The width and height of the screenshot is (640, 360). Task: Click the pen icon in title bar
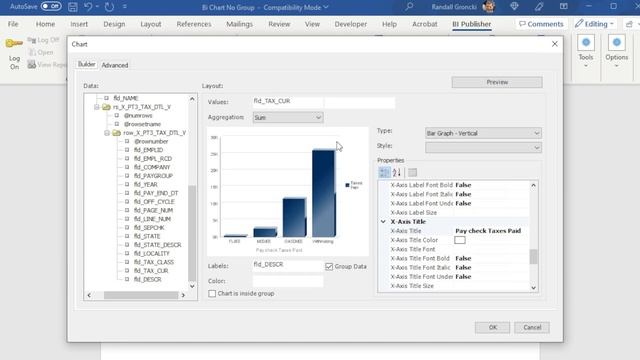pos(539,7)
